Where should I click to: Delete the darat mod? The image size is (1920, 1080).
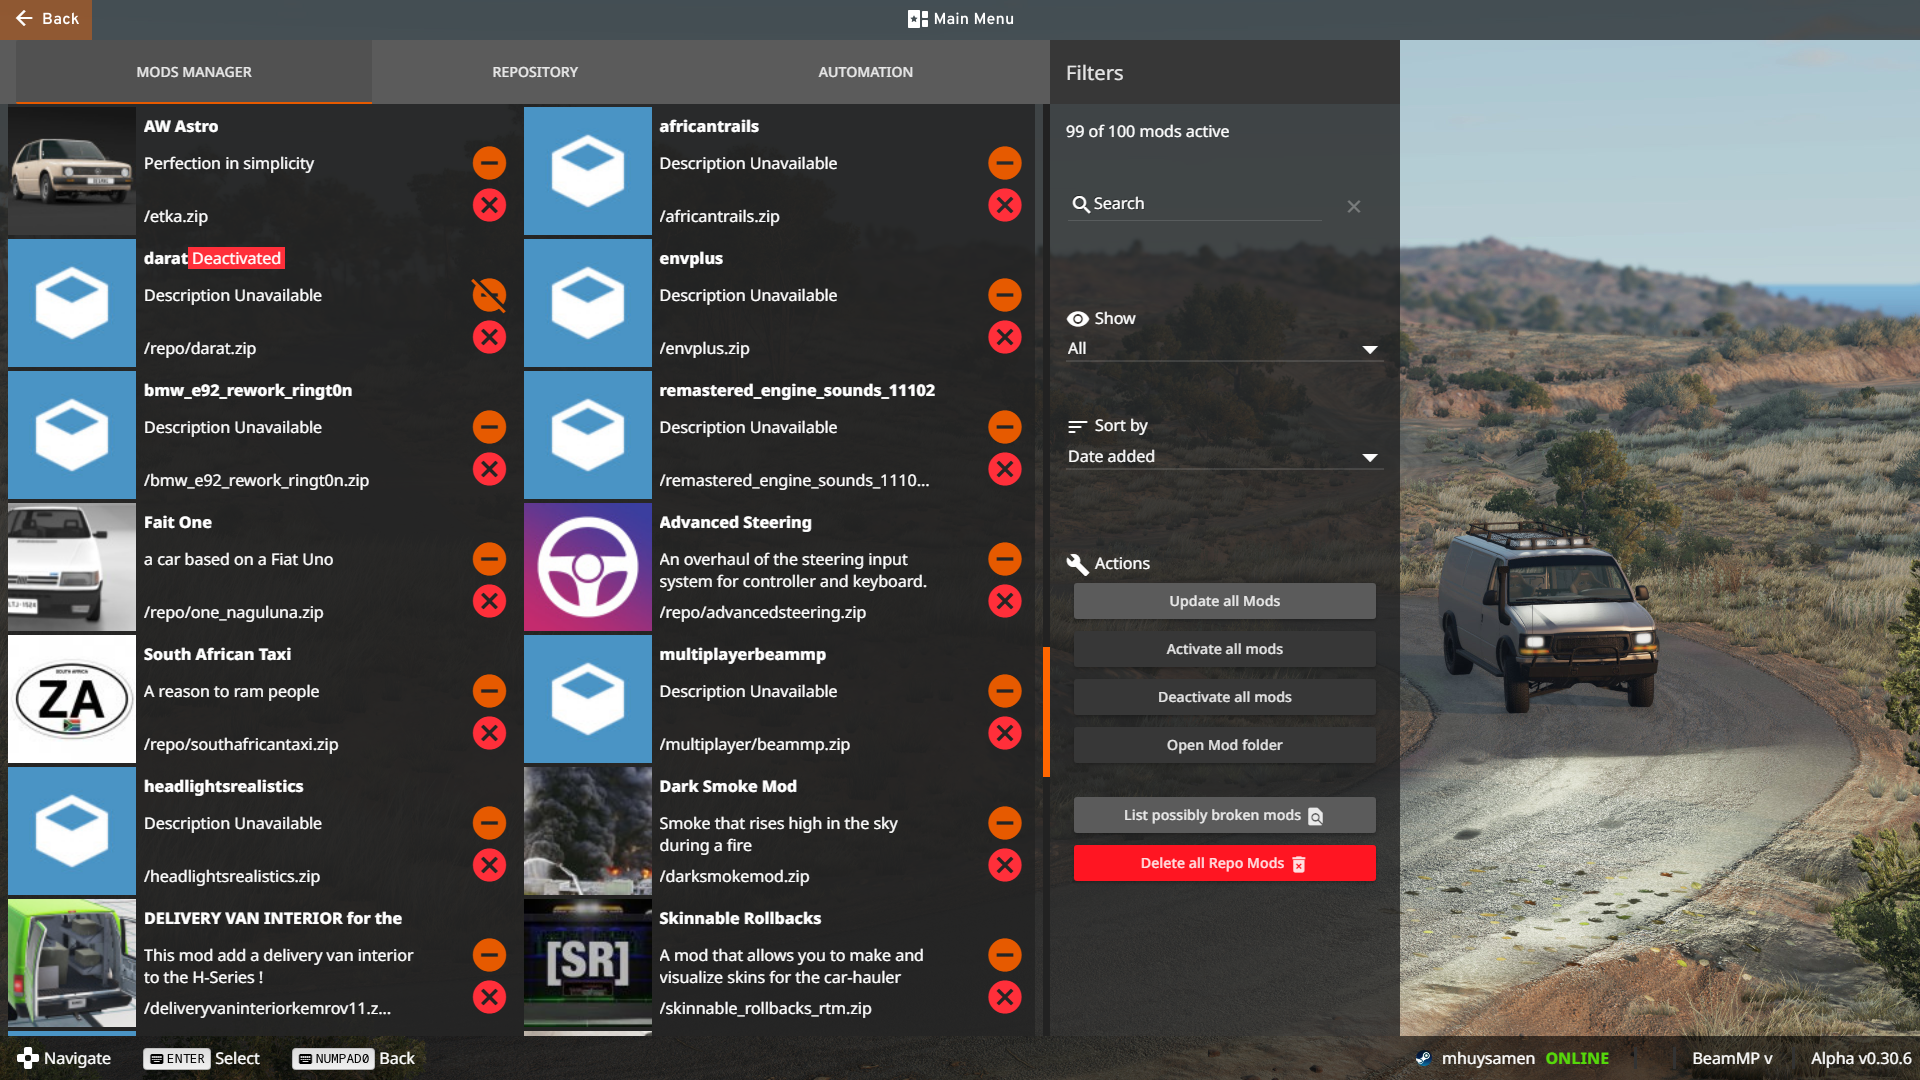click(x=489, y=337)
